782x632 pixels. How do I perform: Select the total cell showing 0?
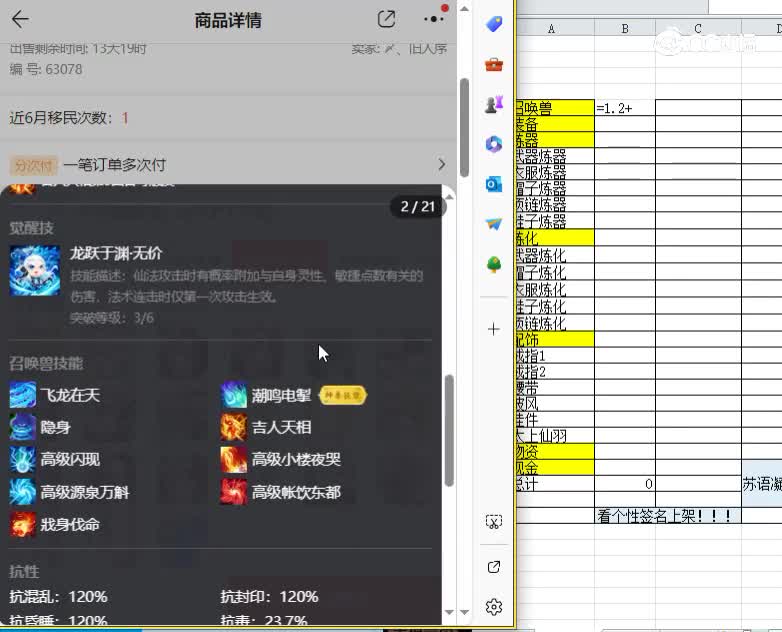[x=625, y=484]
